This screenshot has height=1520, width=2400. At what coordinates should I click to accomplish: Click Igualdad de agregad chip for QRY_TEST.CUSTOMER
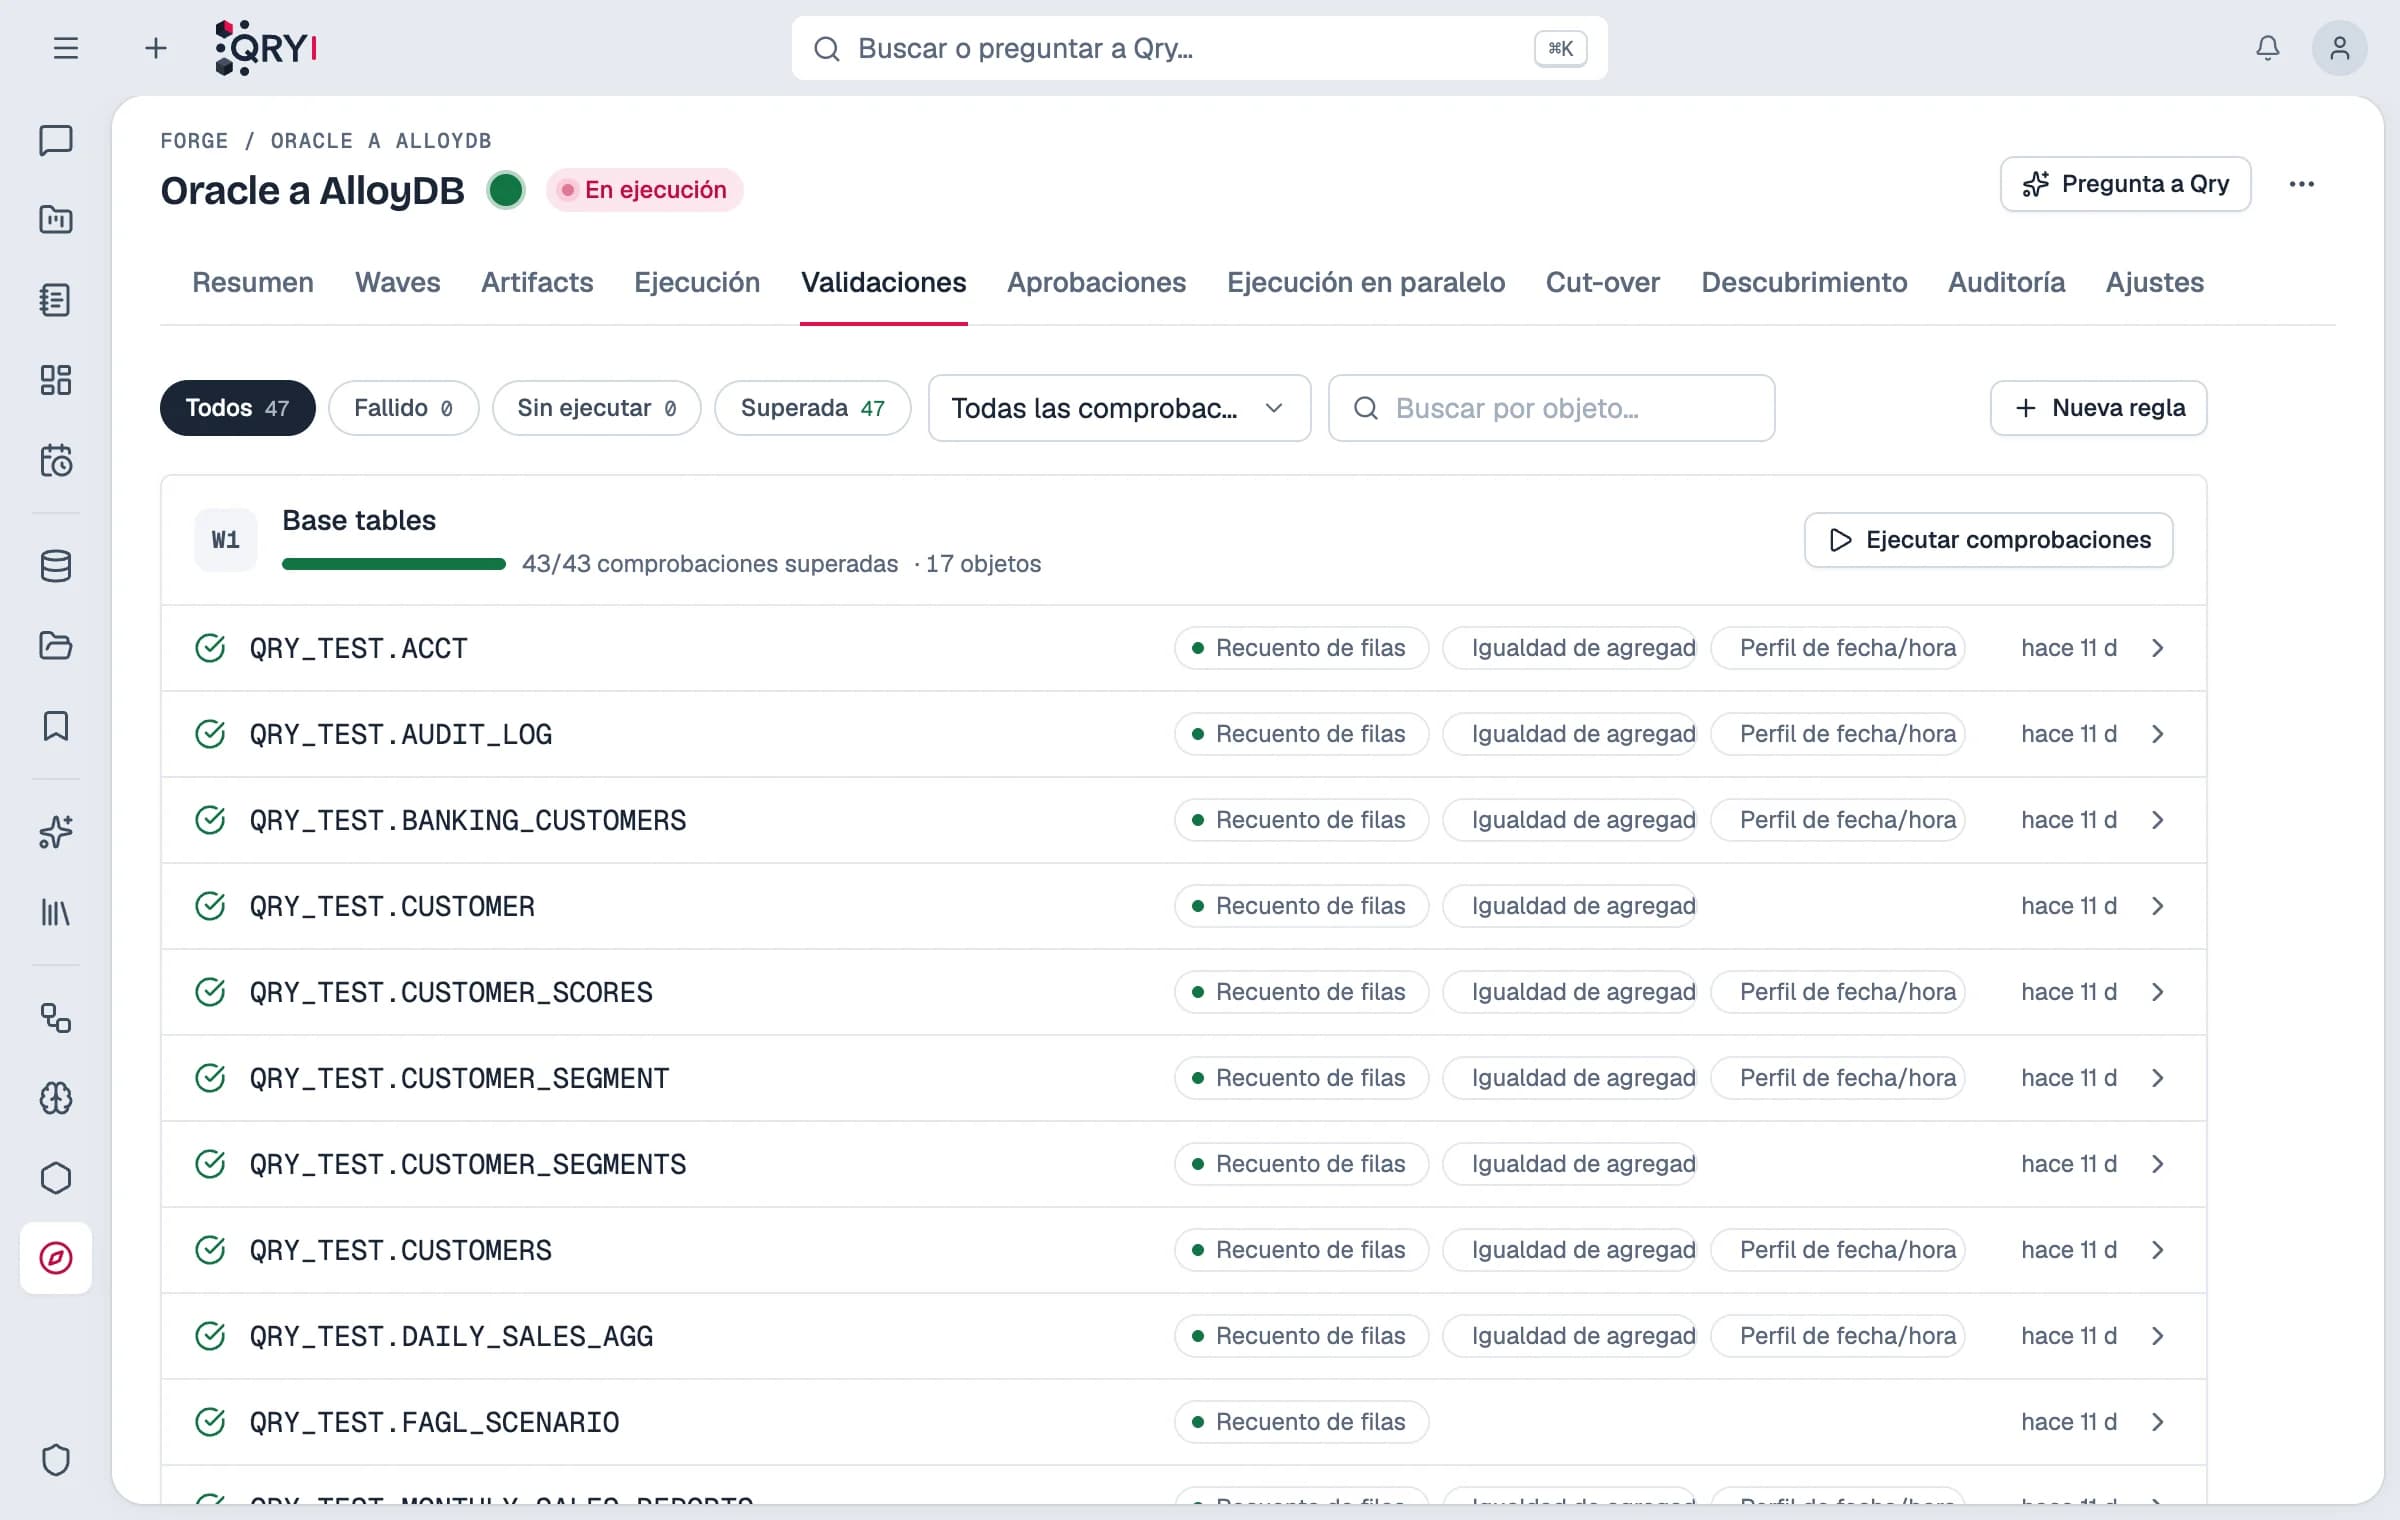[x=1569, y=906]
